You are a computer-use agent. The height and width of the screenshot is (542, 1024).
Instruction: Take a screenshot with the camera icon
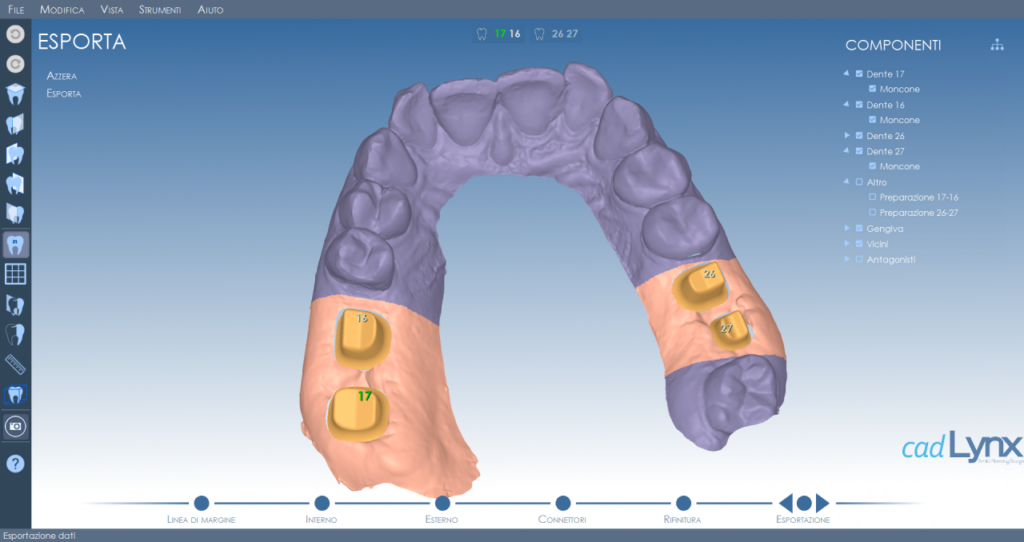[15, 426]
